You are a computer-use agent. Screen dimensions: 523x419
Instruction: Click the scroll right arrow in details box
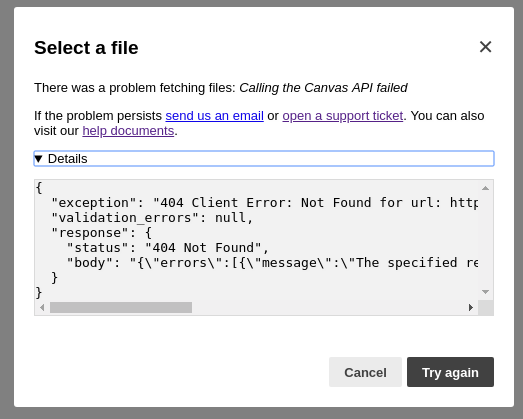point(471,307)
